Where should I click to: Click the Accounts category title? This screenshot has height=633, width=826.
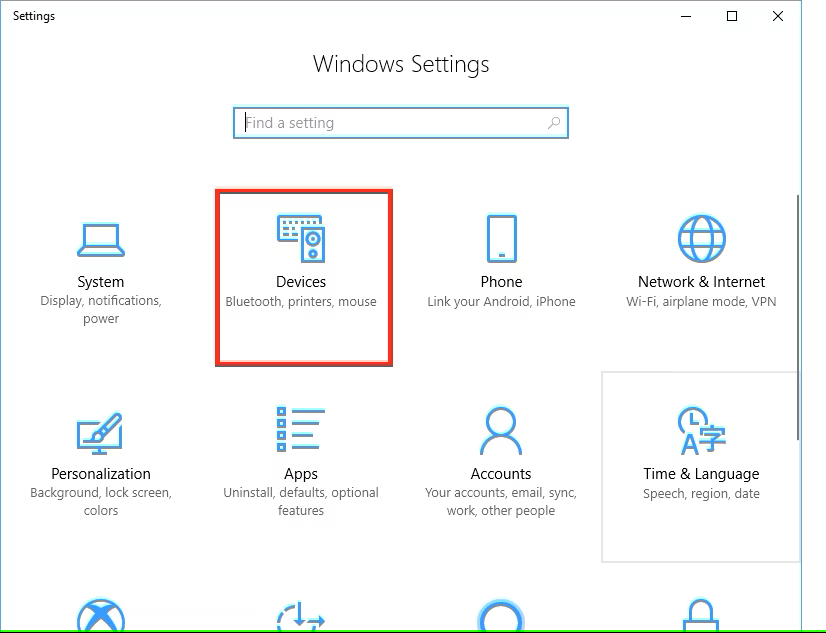pyautogui.click(x=501, y=473)
